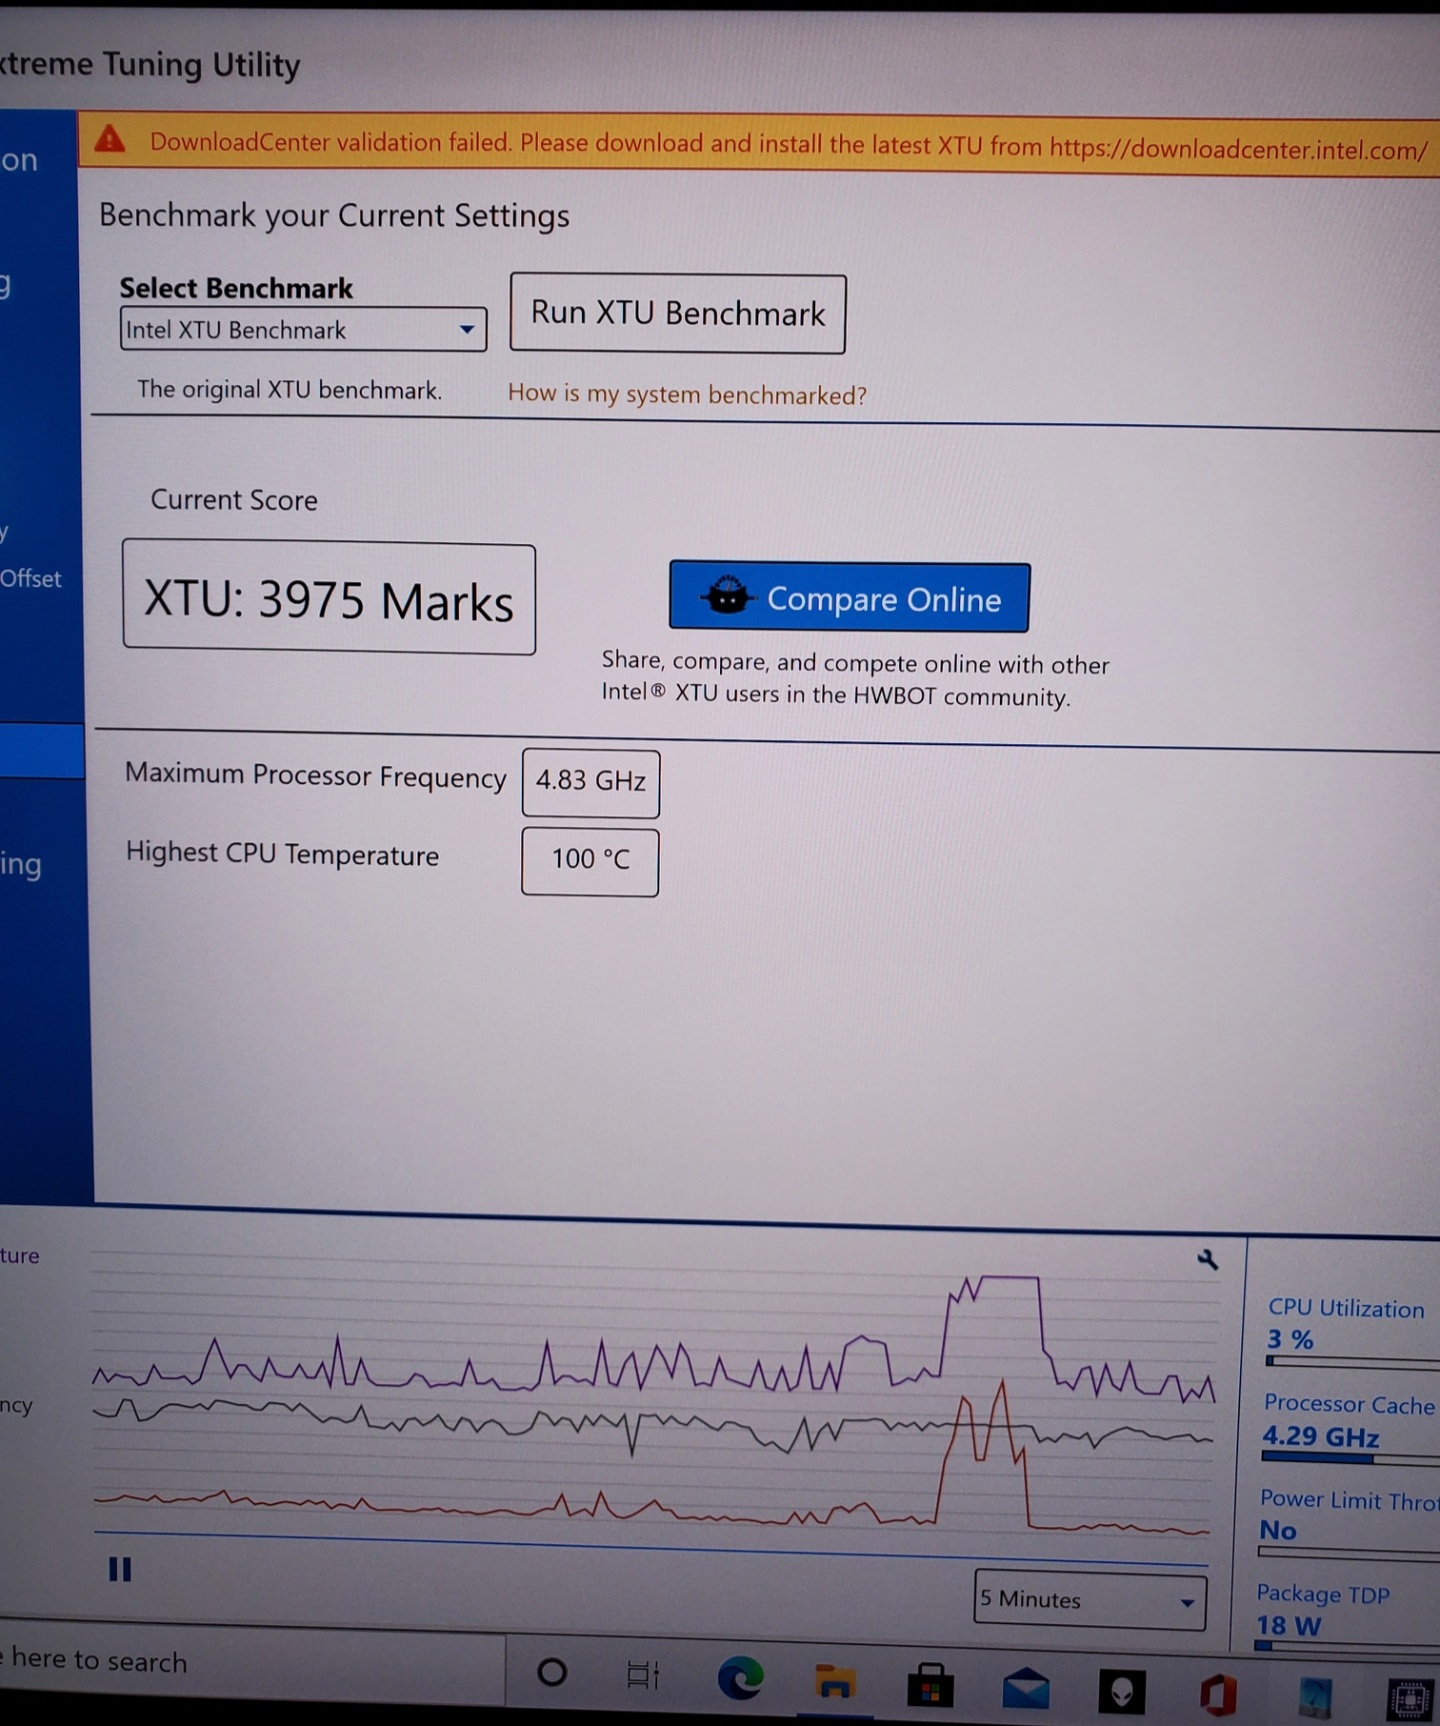
Task: Click the Power Limit Throttling 'No' readout
Action: [x=1348, y=1515]
